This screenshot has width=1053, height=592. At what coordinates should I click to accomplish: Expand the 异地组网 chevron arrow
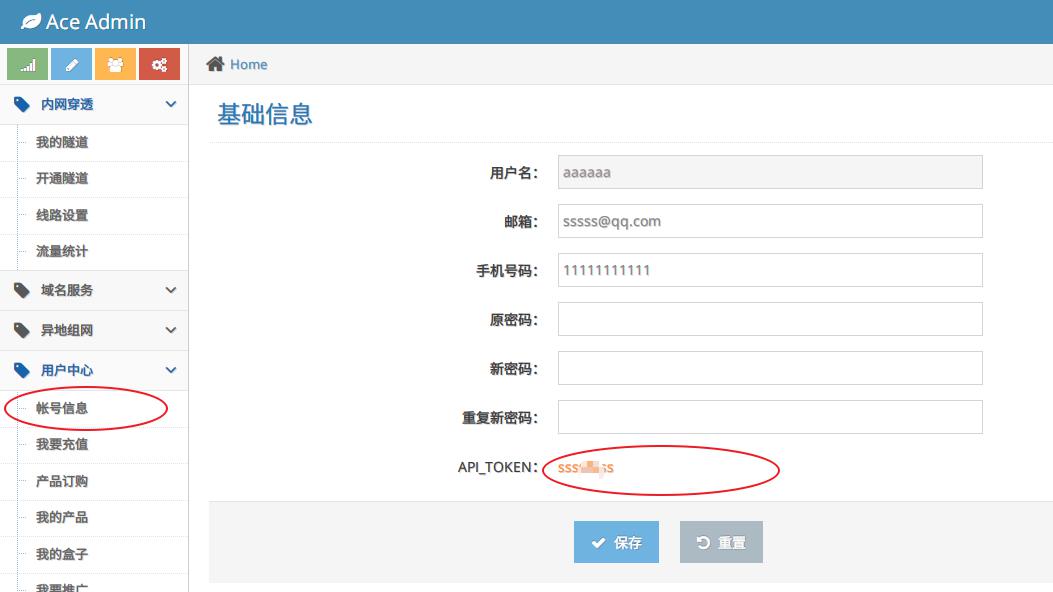[x=171, y=330]
